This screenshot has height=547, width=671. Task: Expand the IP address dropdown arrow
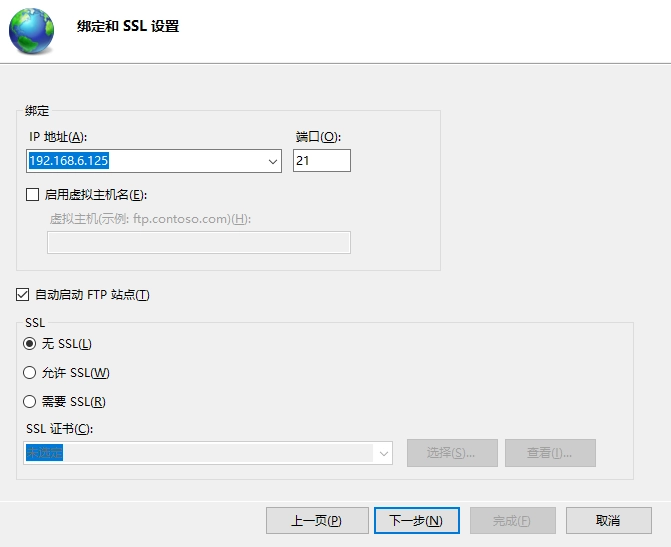click(x=273, y=161)
